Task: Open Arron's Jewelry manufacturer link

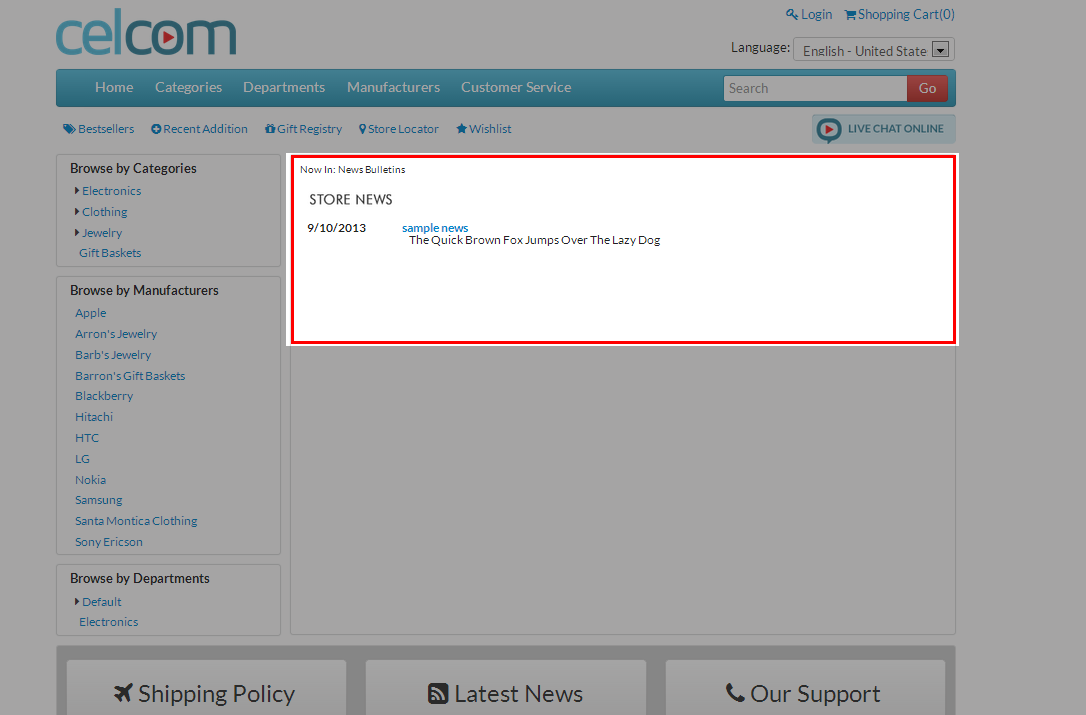Action: pyautogui.click(x=116, y=334)
